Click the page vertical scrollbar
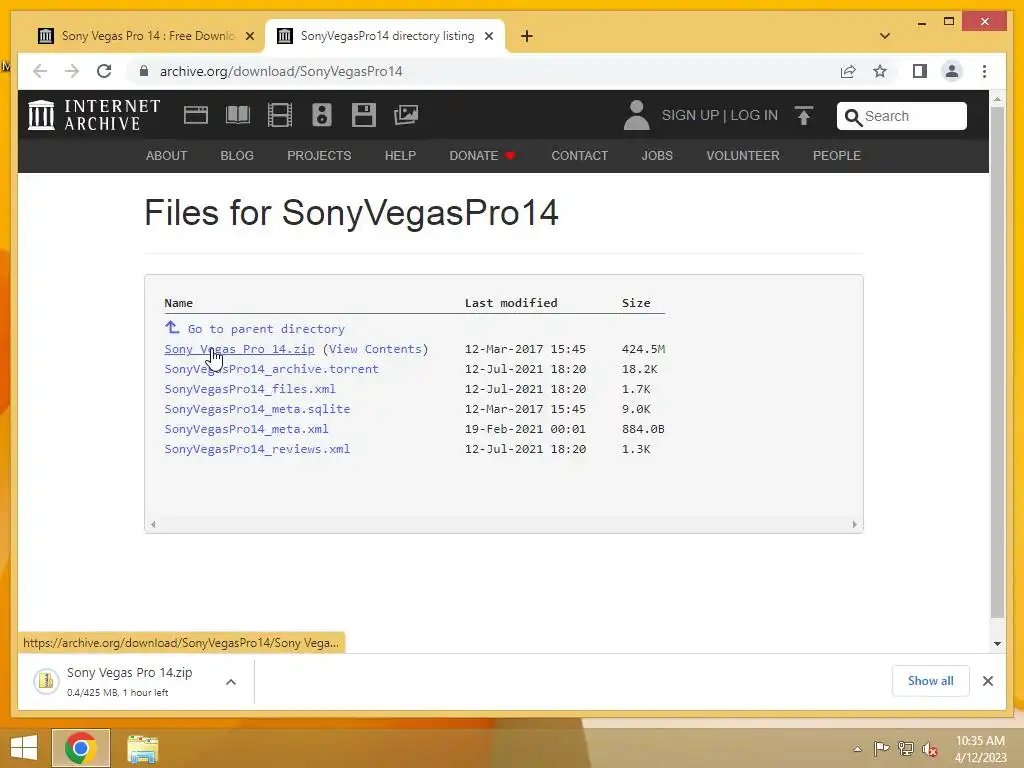The height and width of the screenshot is (768, 1024). click(997, 362)
